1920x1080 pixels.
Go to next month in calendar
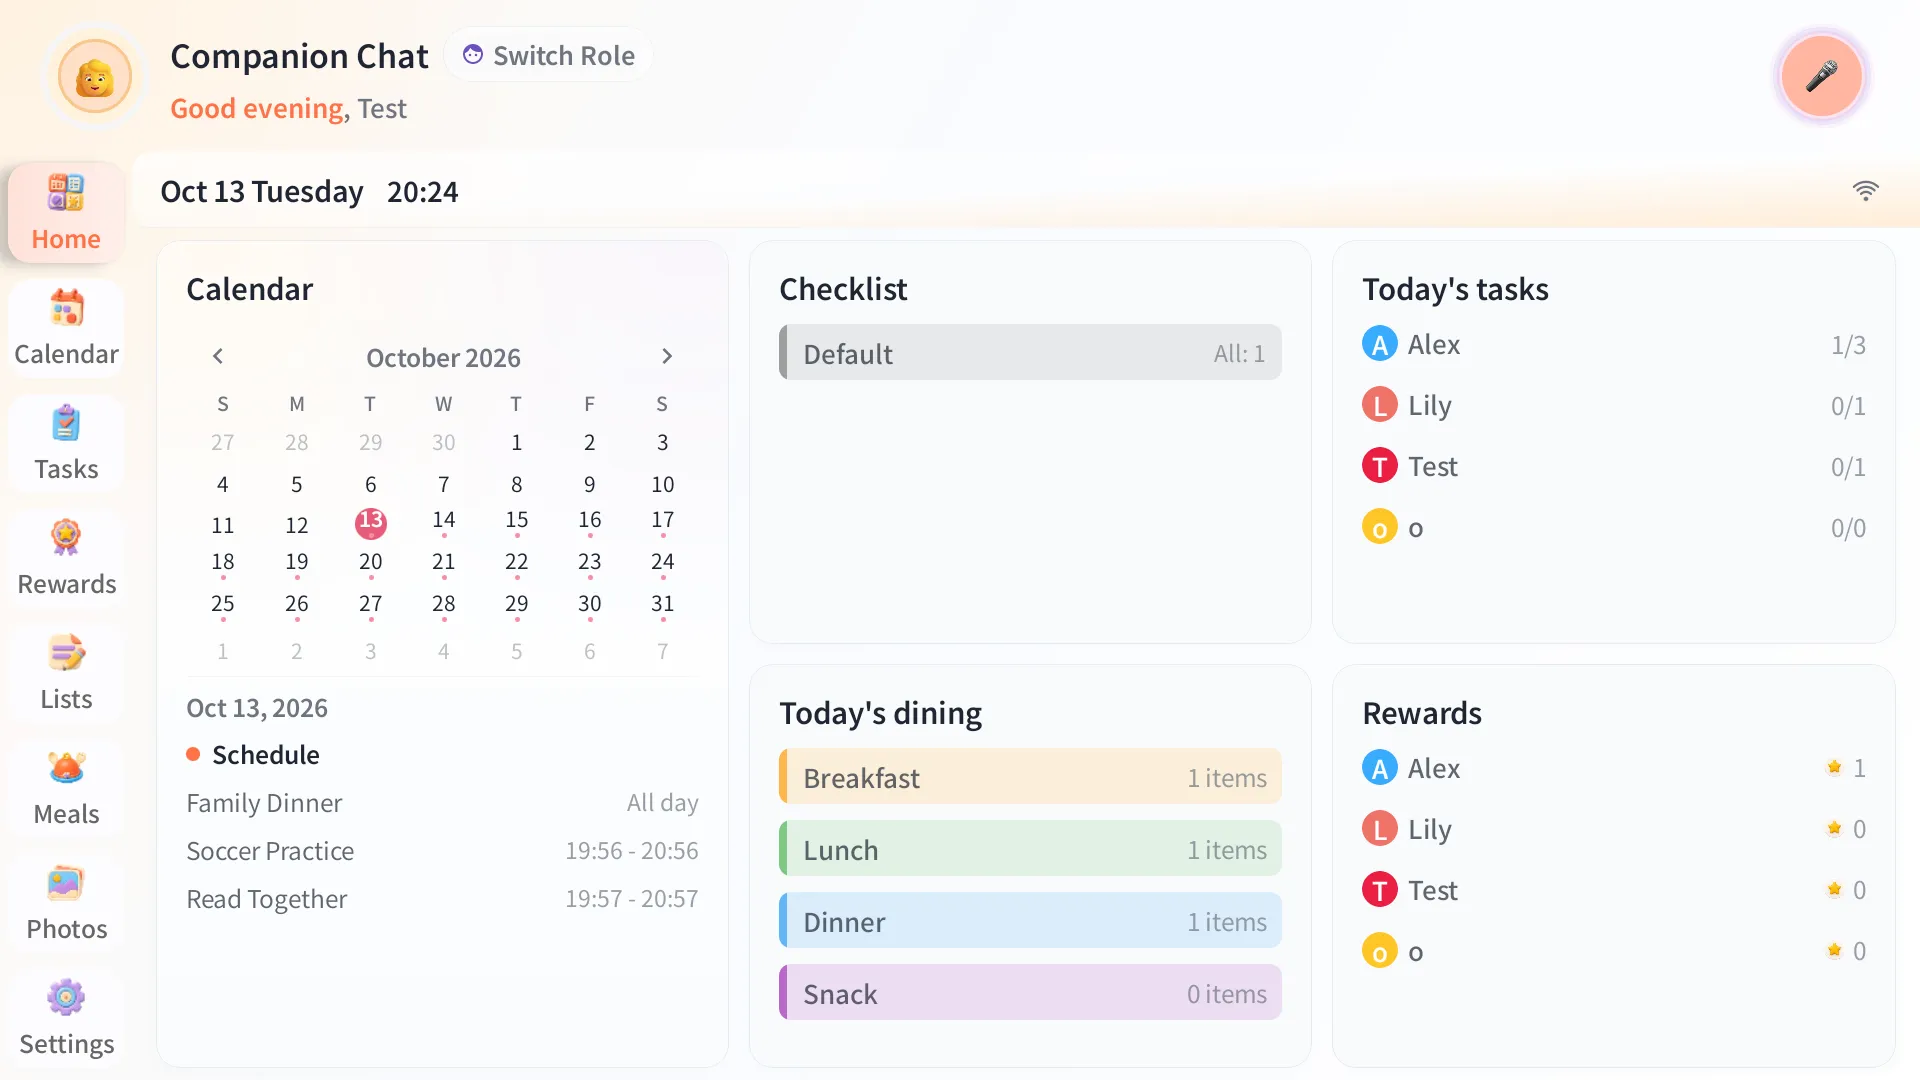[x=667, y=356]
